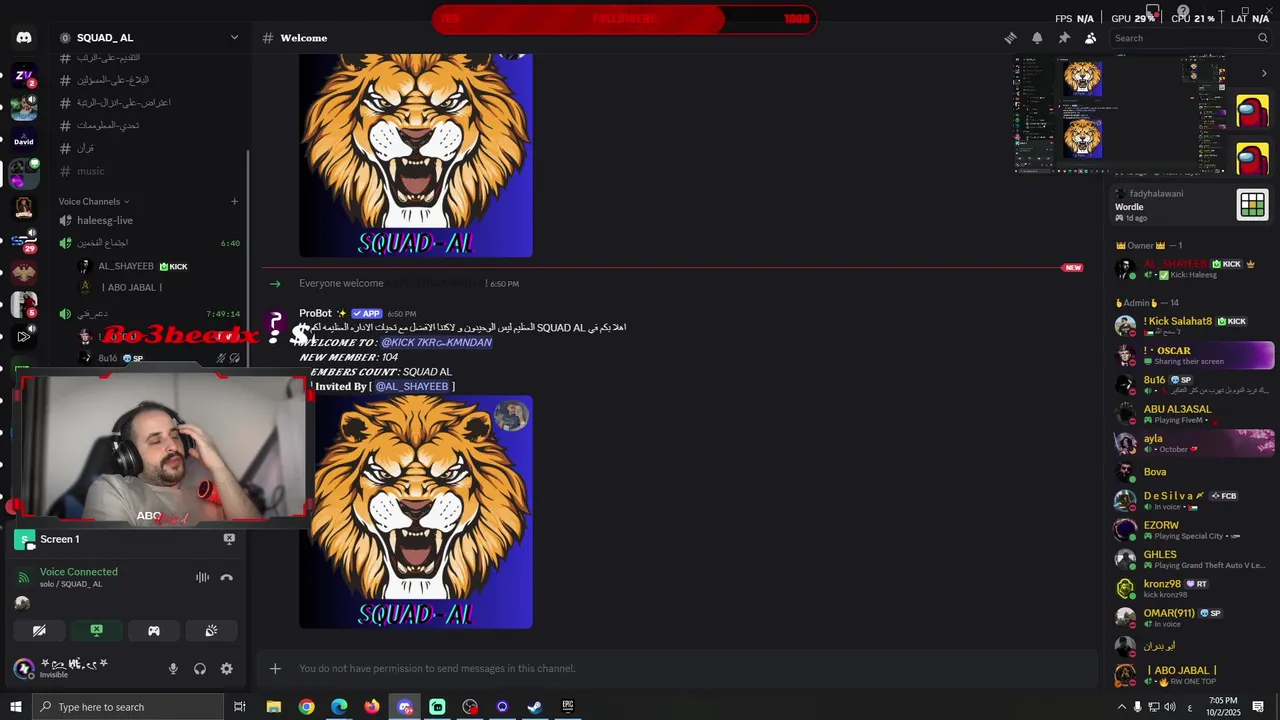
Task: Stop streaming via Screen 1 stop icon
Action: coord(229,539)
